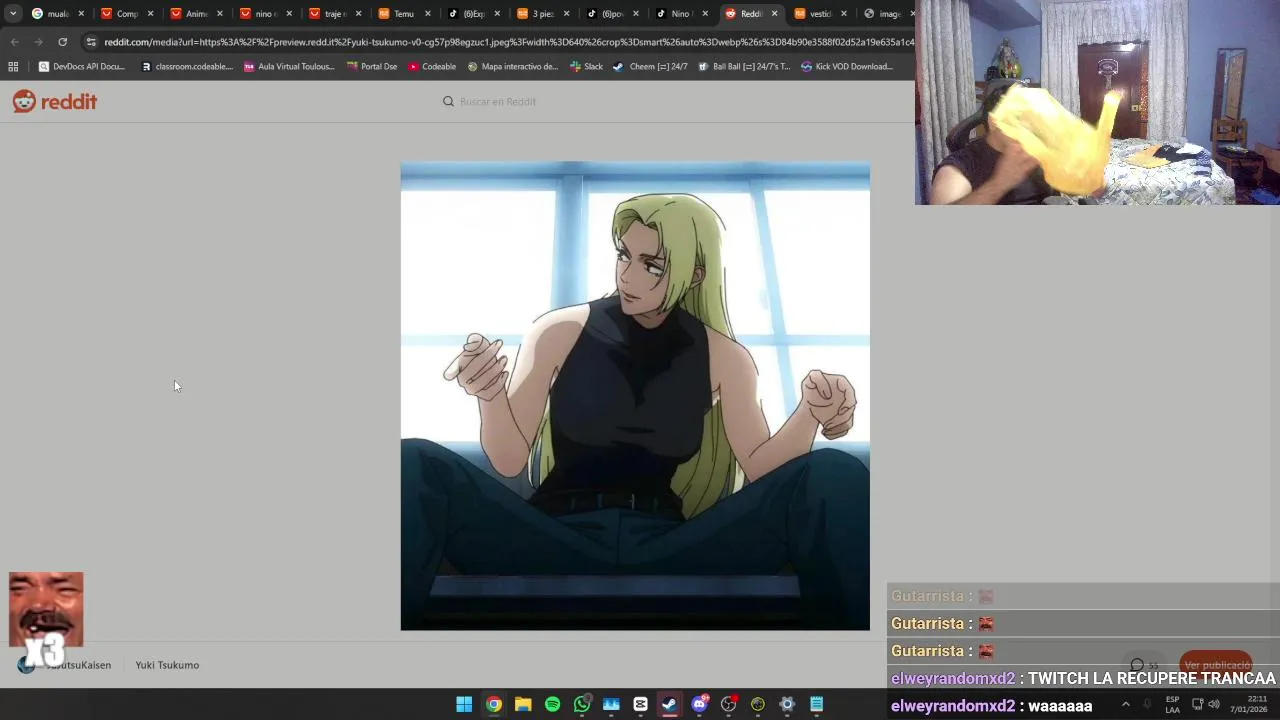Open the Codeable bookmark

pos(431,67)
